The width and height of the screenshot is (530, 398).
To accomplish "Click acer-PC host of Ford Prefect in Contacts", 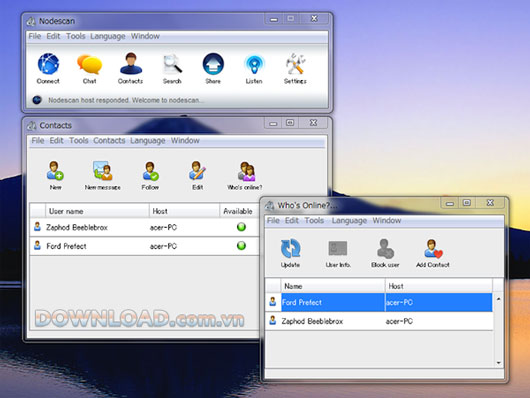I will tap(163, 247).
